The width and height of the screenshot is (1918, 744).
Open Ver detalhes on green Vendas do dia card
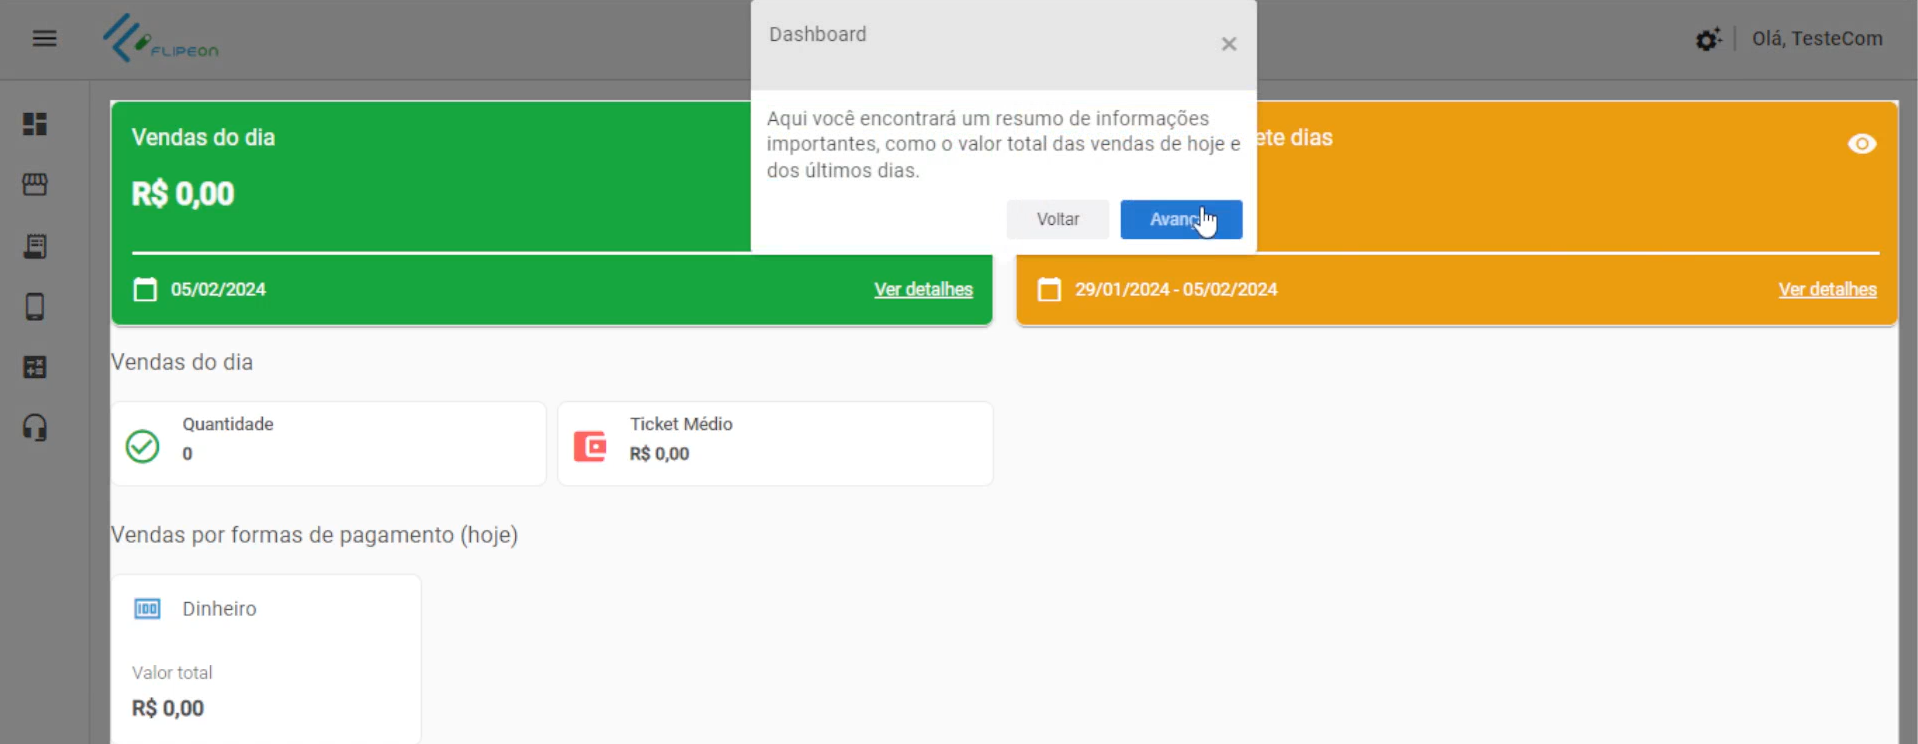pos(923,289)
